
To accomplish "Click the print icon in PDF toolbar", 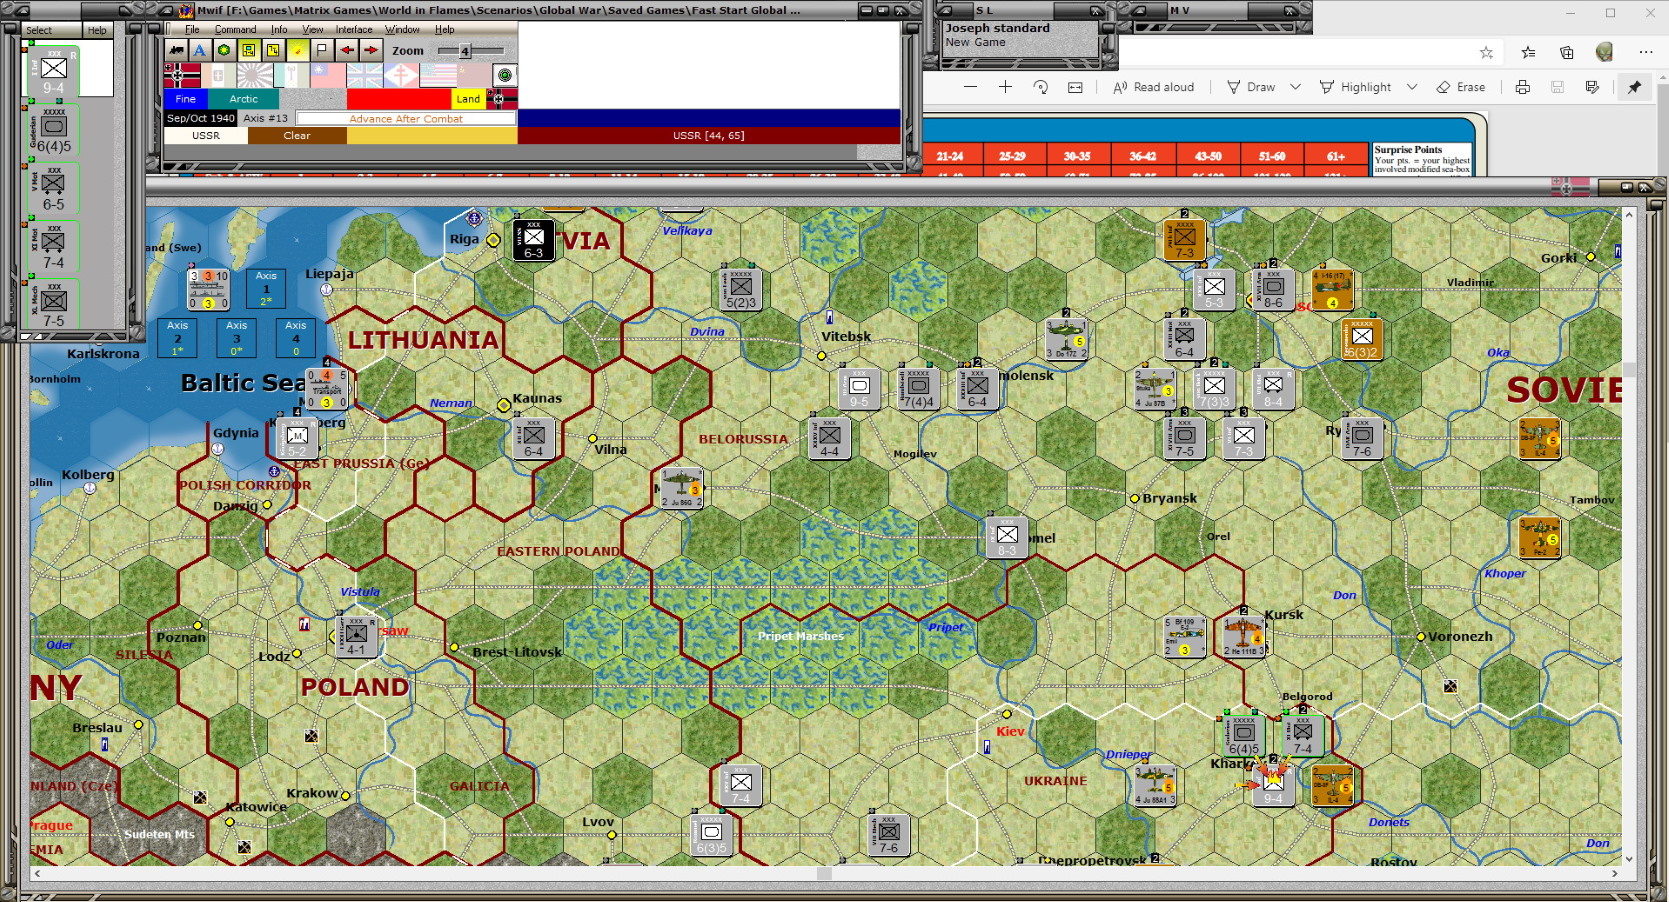I will [1522, 87].
